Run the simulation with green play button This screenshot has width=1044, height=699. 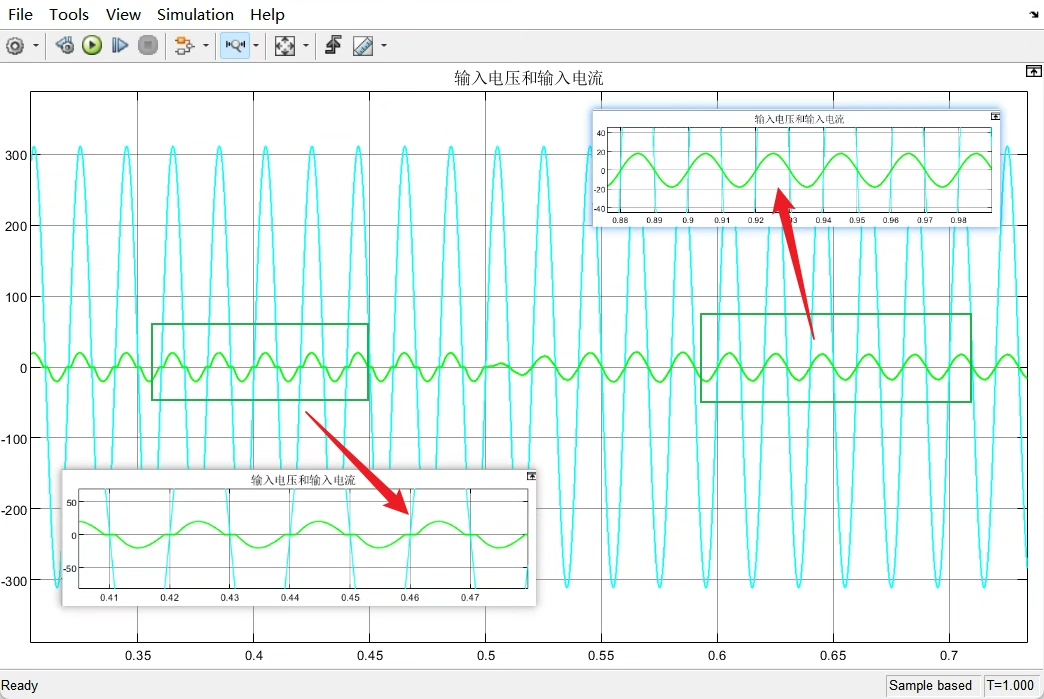click(92, 45)
